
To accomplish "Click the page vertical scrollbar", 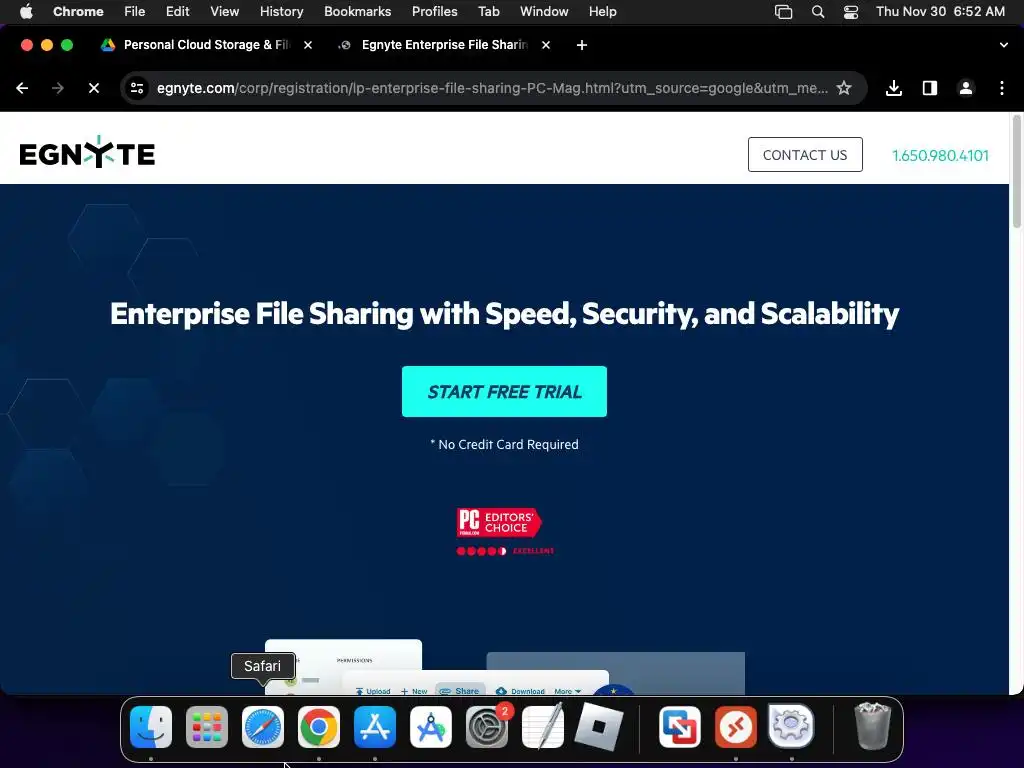I will [1016, 172].
